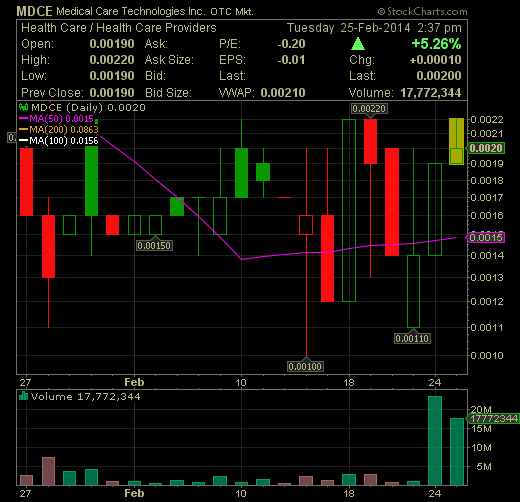The image size is (520, 502).
Task: Click the 17772344 volume axis tag
Action: click(493, 418)
